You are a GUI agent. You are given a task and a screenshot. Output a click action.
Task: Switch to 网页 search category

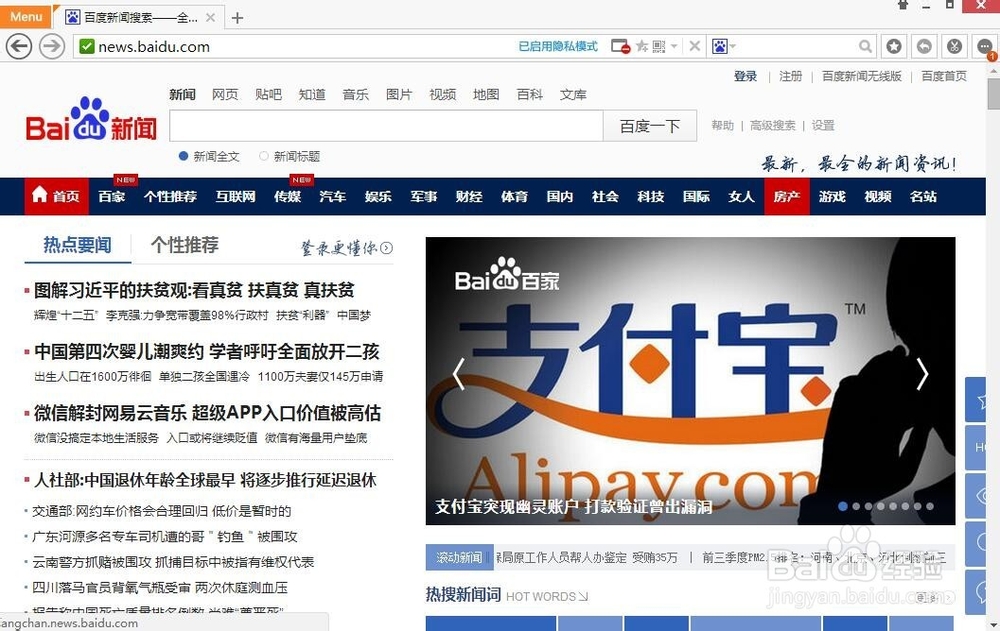pyautogui.click(x=225, y=94)
